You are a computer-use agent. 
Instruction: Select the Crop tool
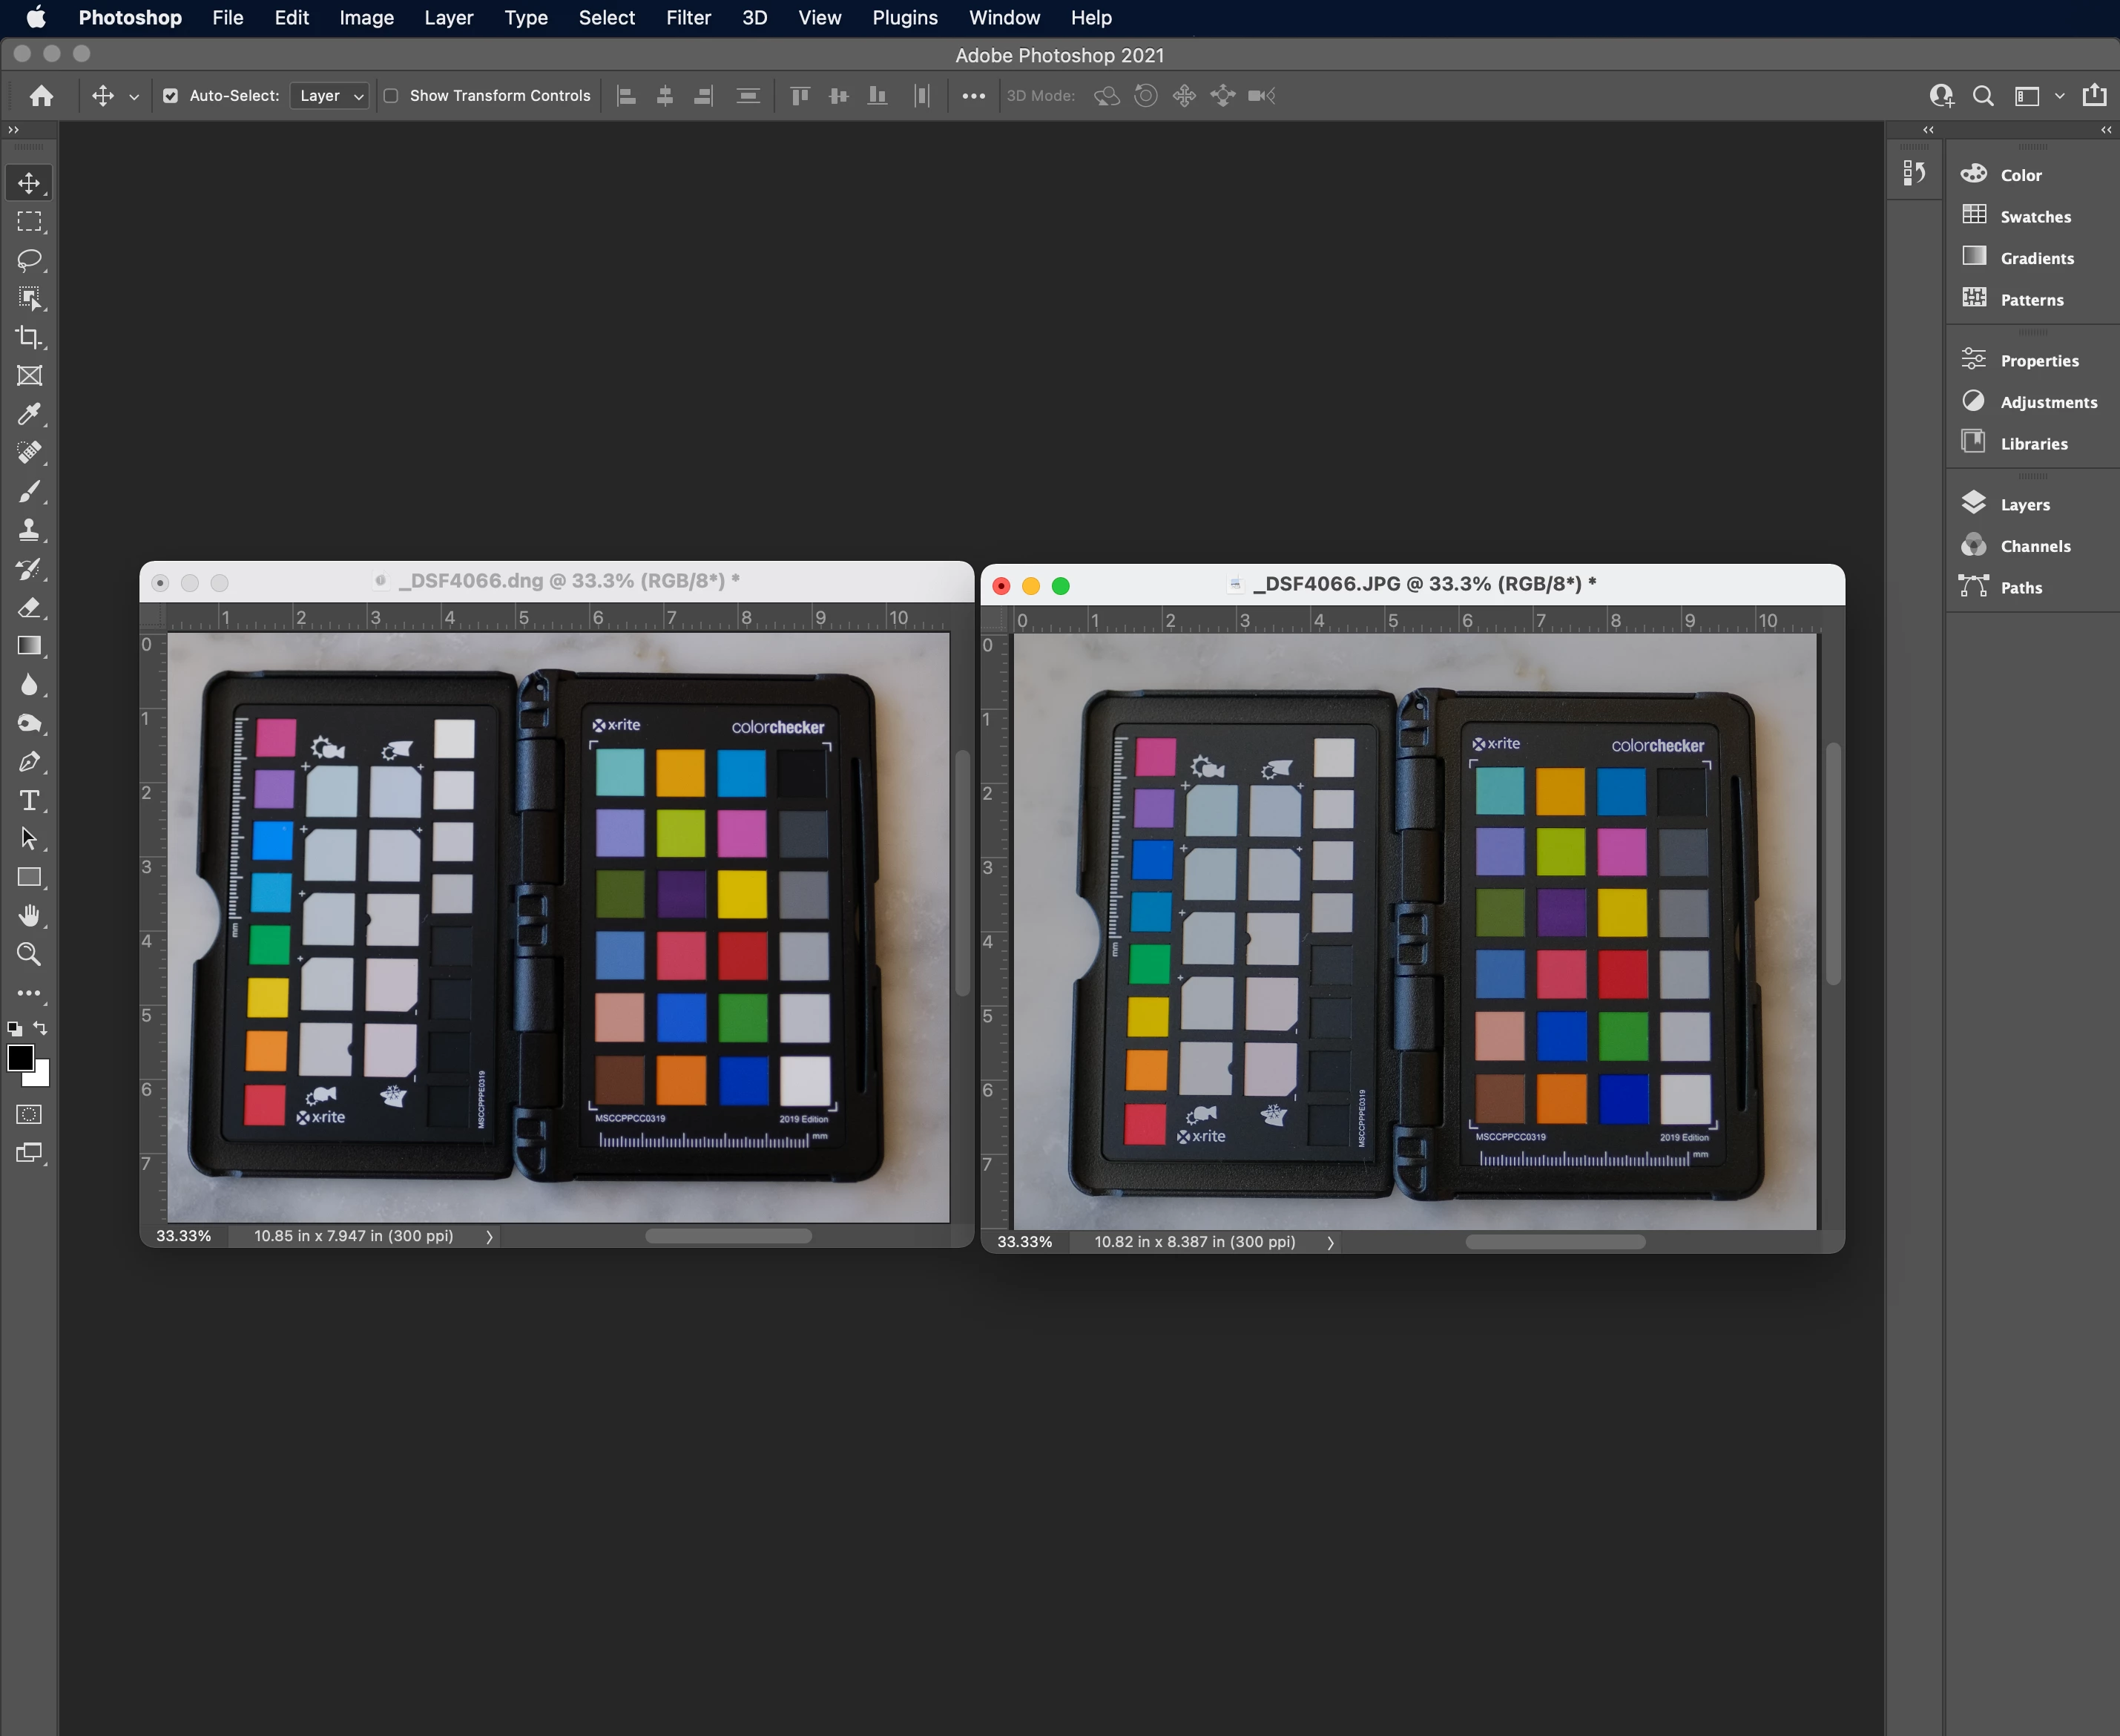tap(29, 337)
